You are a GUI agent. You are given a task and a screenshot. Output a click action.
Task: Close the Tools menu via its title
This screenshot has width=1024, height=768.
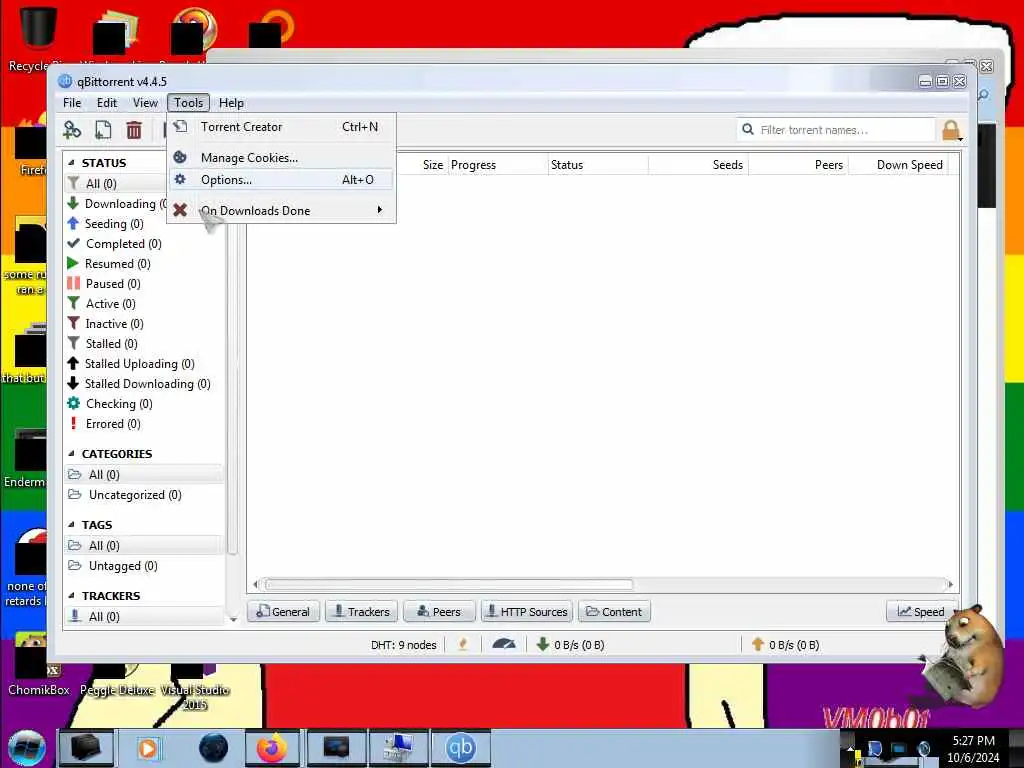(188, 103)
